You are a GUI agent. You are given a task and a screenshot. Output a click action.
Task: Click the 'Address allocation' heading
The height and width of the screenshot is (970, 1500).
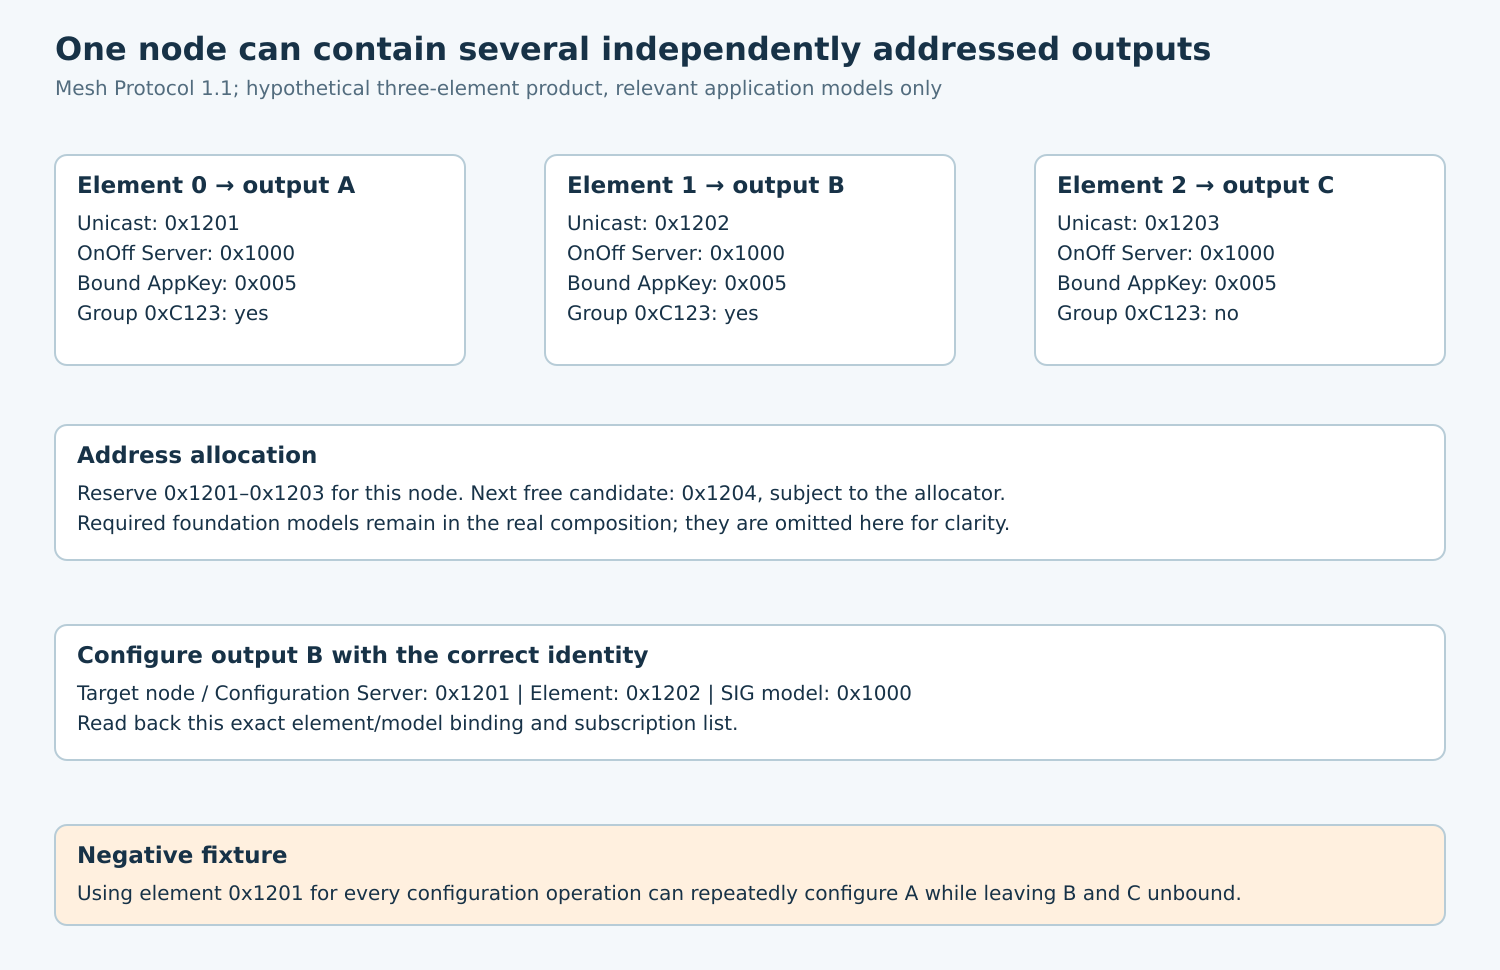point(197,455)
